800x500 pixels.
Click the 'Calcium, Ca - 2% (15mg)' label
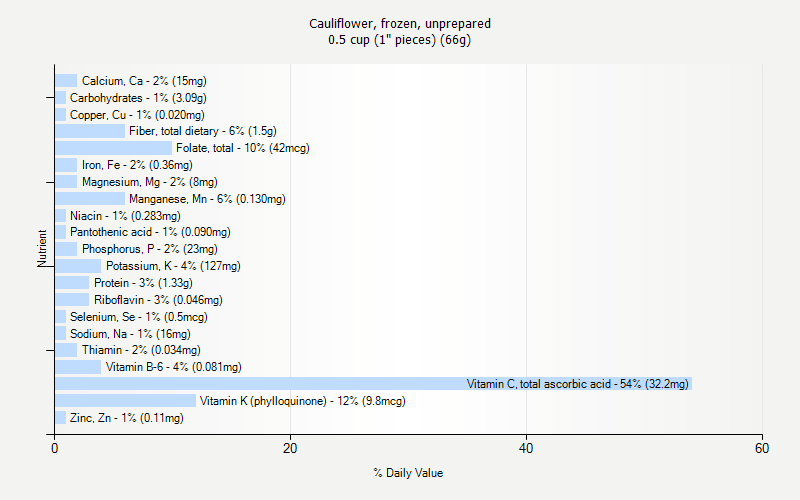(144, 81)
